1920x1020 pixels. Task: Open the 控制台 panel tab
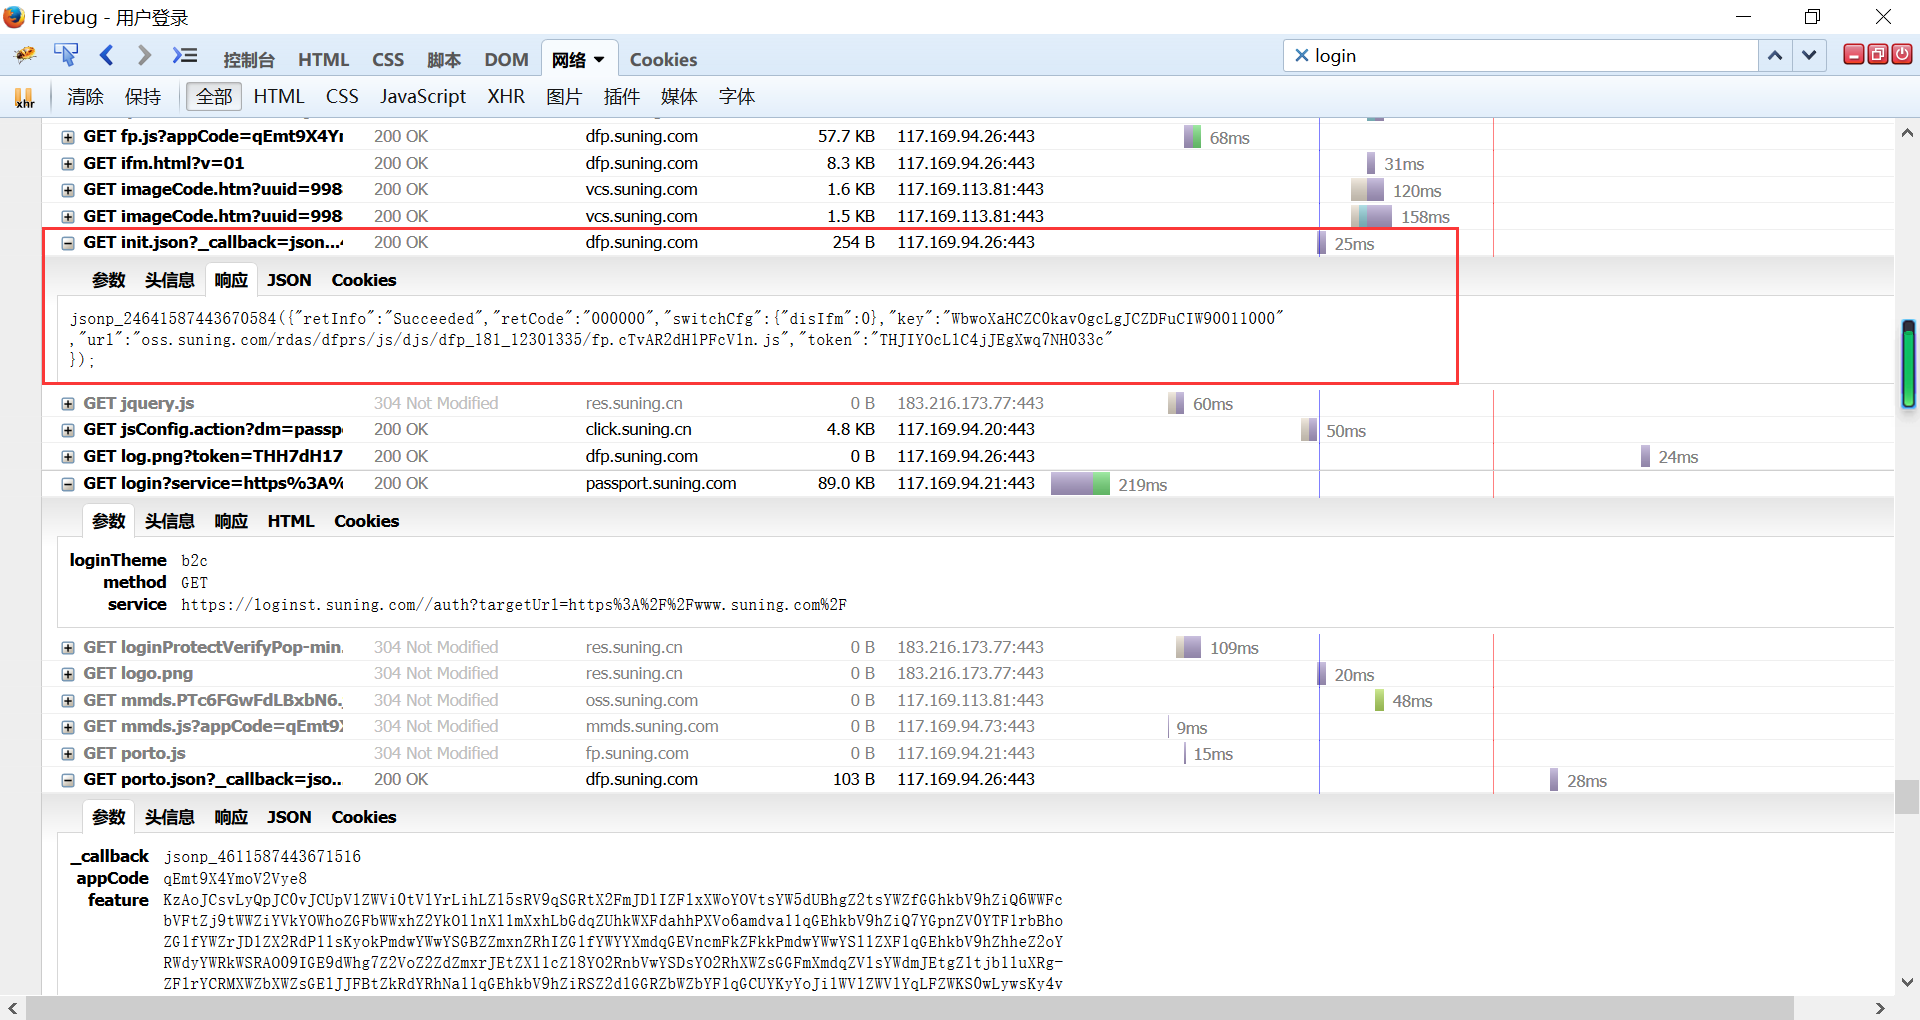click(248, 60)
